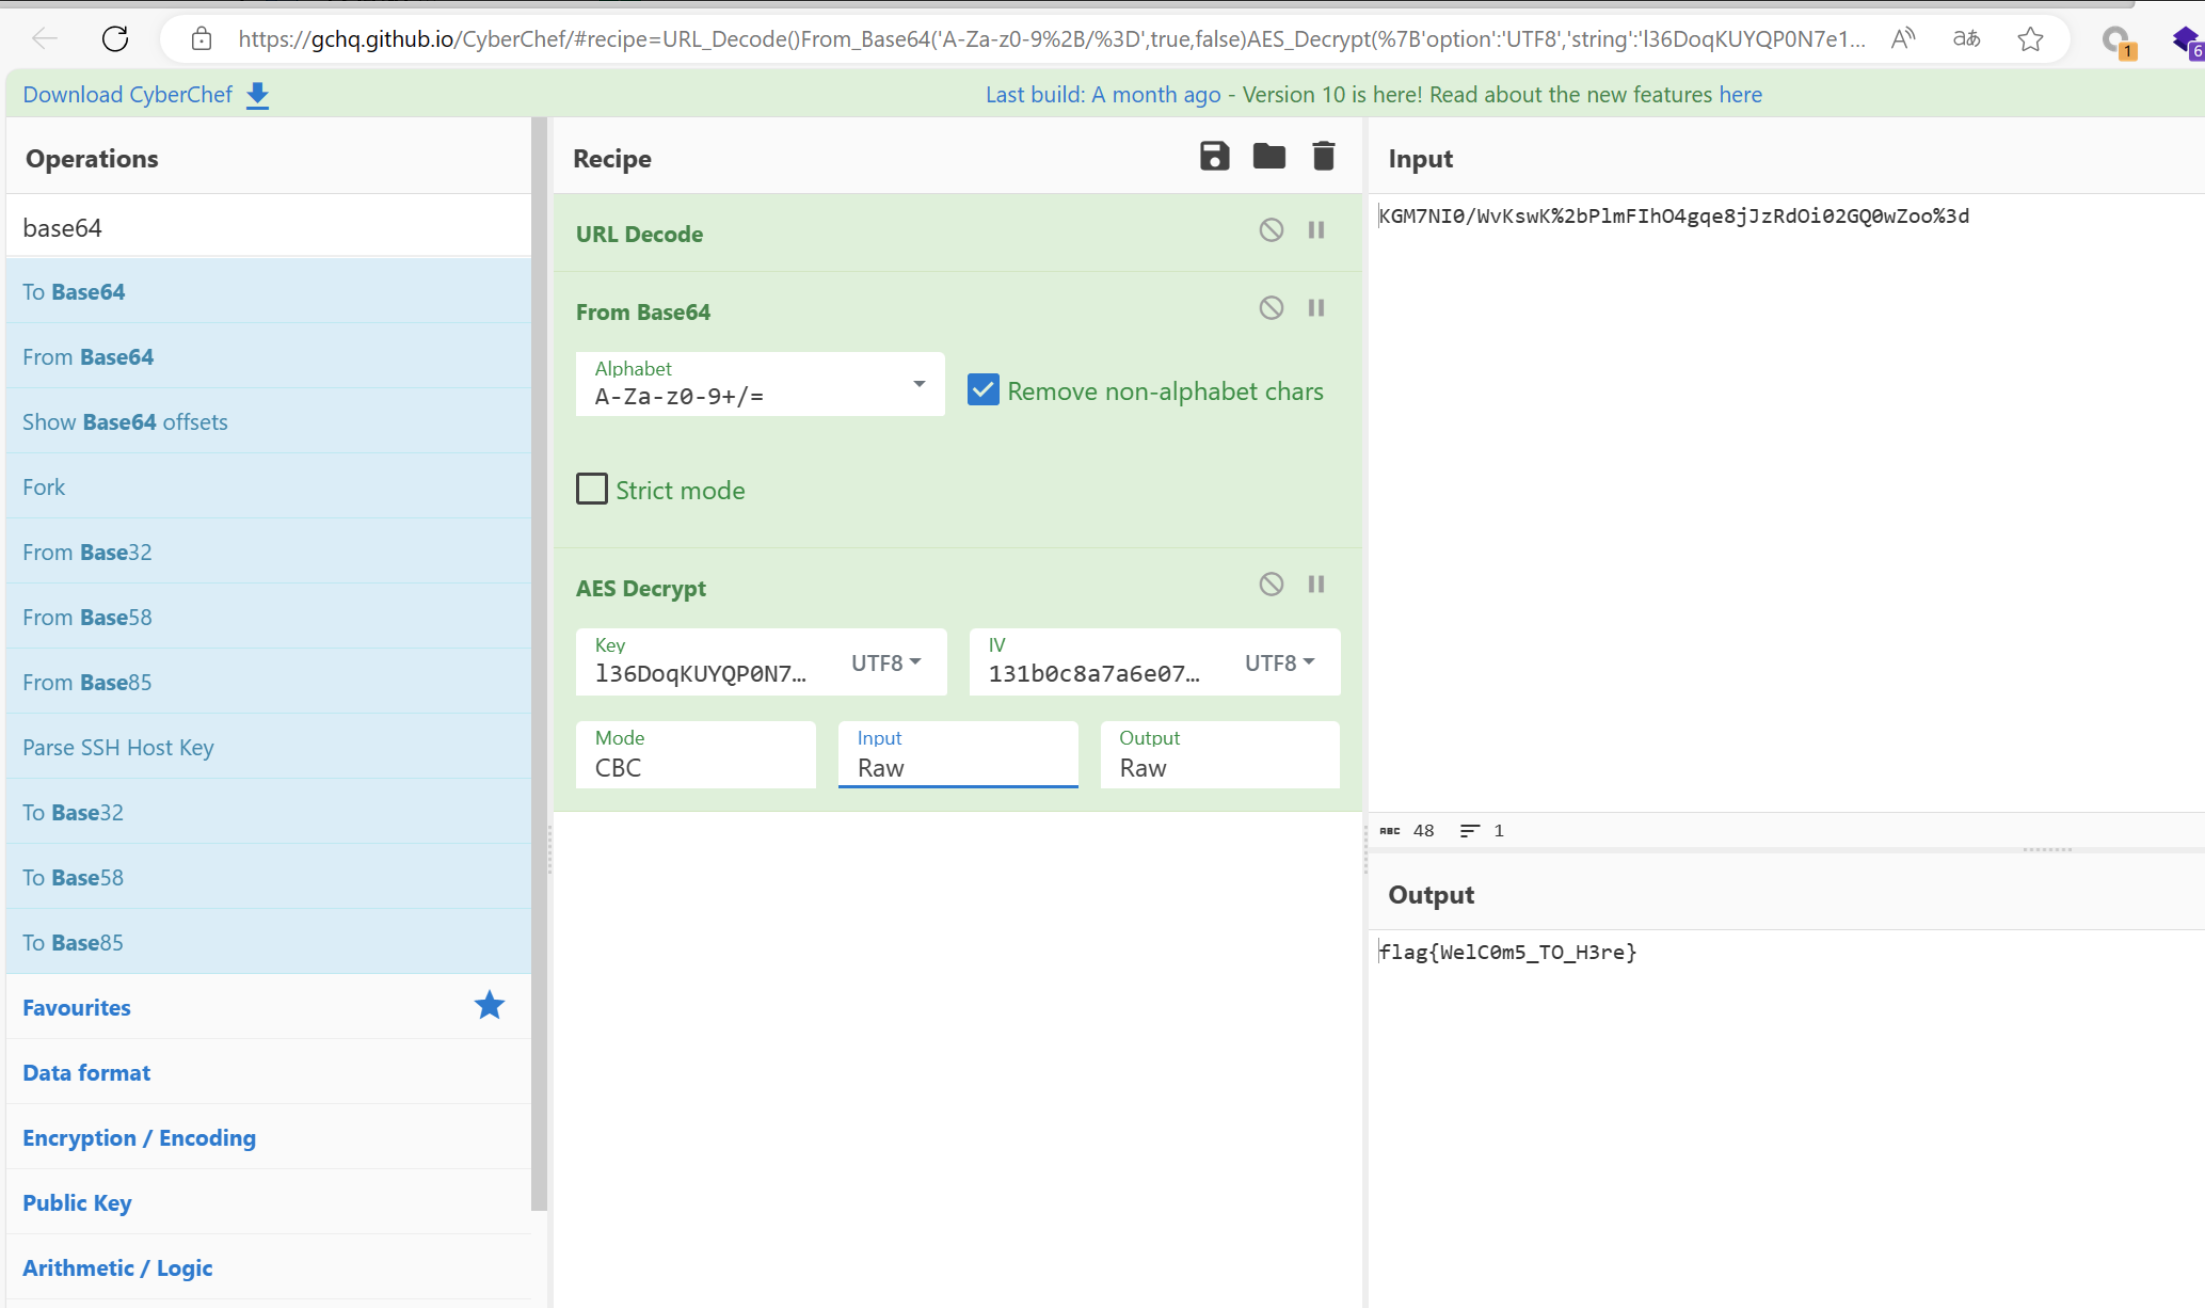2205x1308 pixels.
Task: Pause at the From Base64 breakpoint icon
Action: pyautogui.click(x=1316, y=308)
